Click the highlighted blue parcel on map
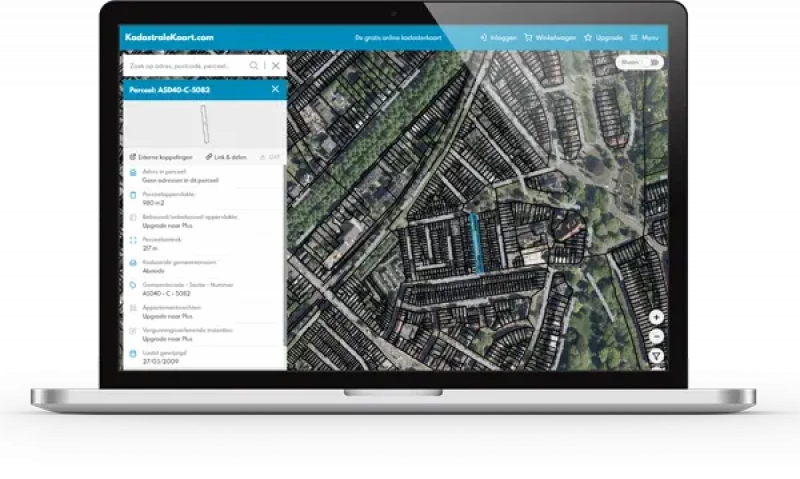Viewport: 800px width, 479px height. (475, 243)
